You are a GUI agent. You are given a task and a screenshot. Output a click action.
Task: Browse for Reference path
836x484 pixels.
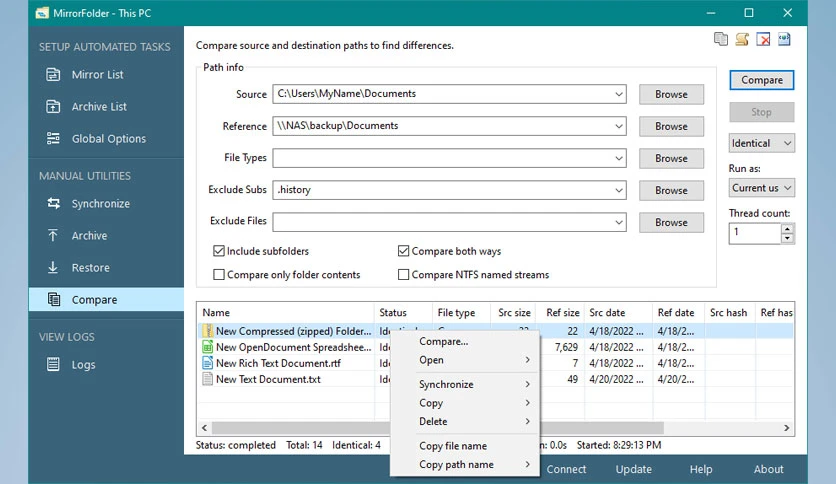671,126
